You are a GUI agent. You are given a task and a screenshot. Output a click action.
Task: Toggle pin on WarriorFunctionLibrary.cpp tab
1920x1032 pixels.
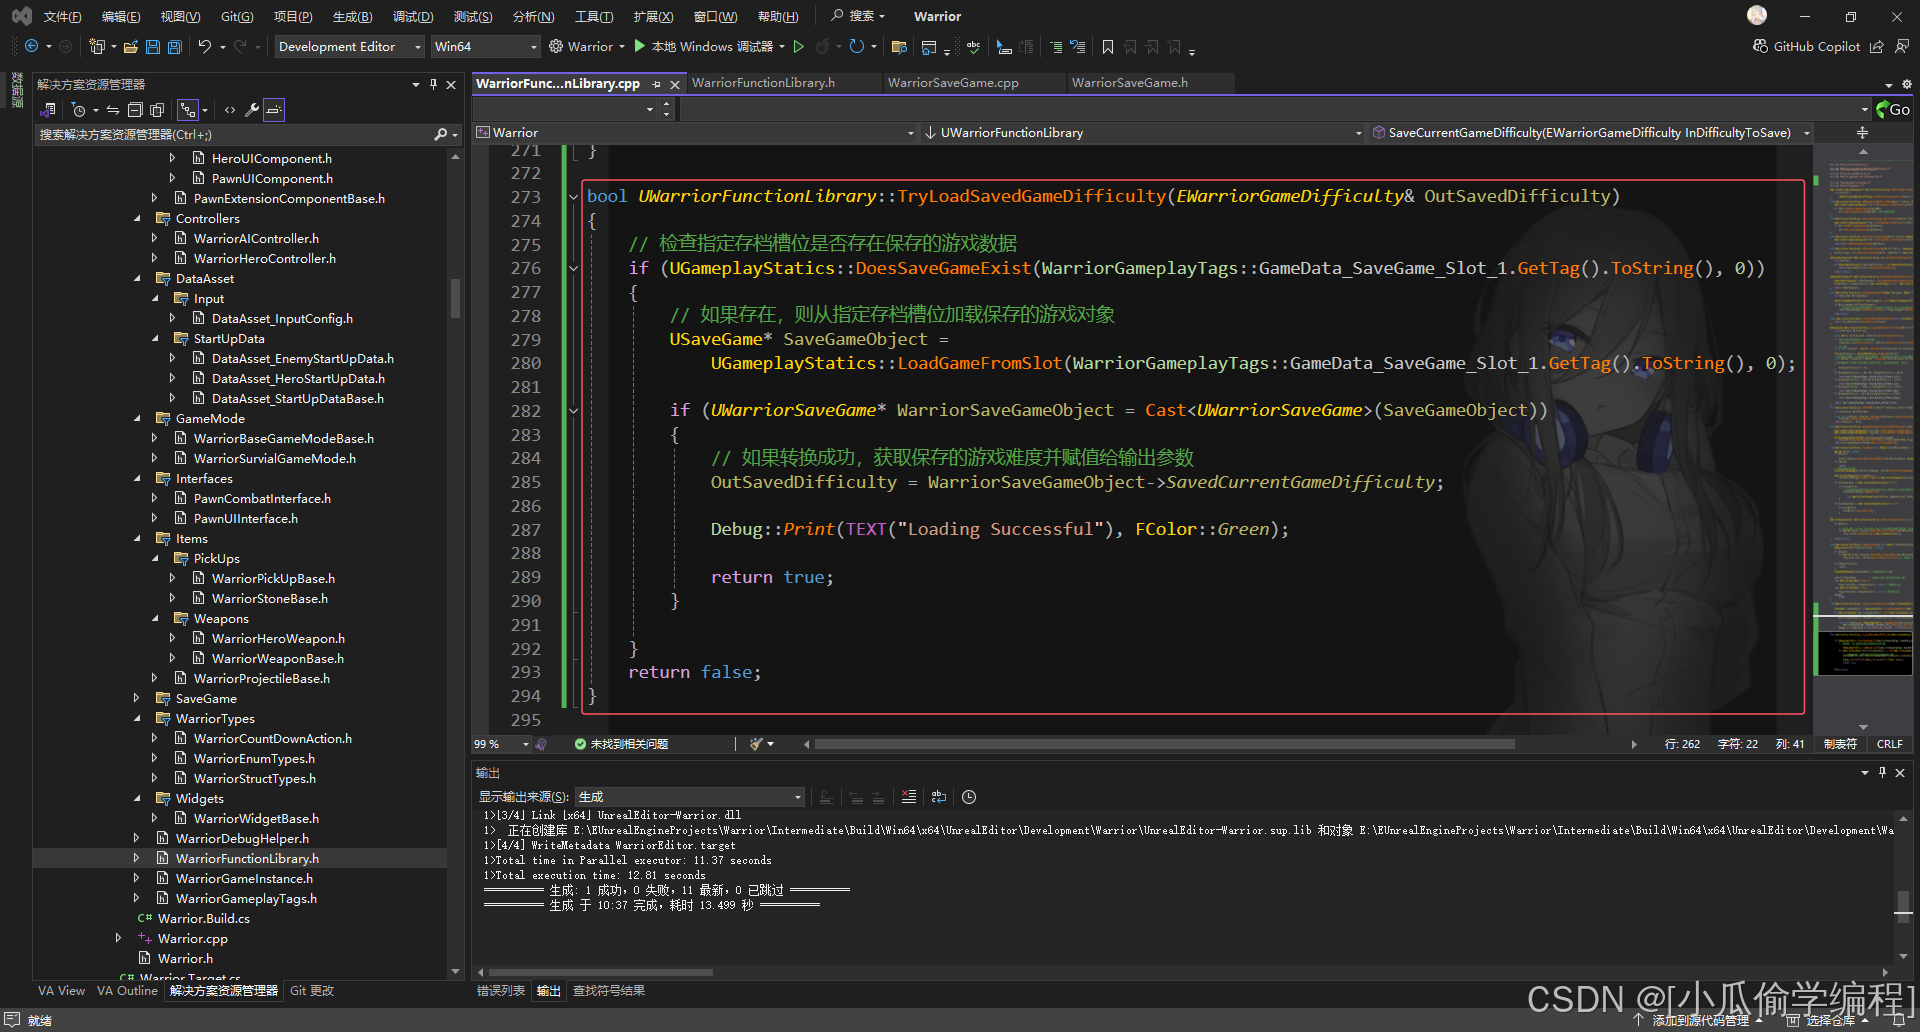[656, 84]
